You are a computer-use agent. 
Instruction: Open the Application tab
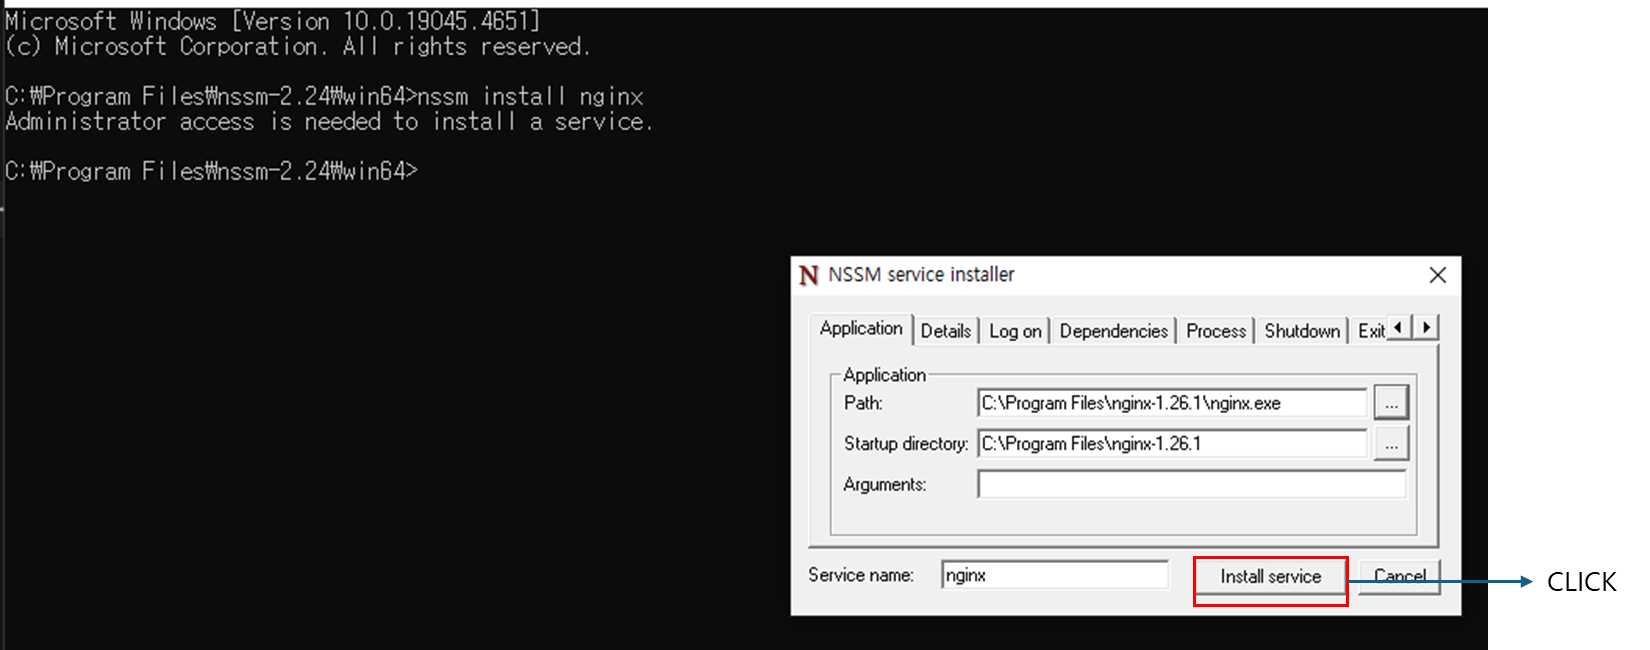coord(861,329)
